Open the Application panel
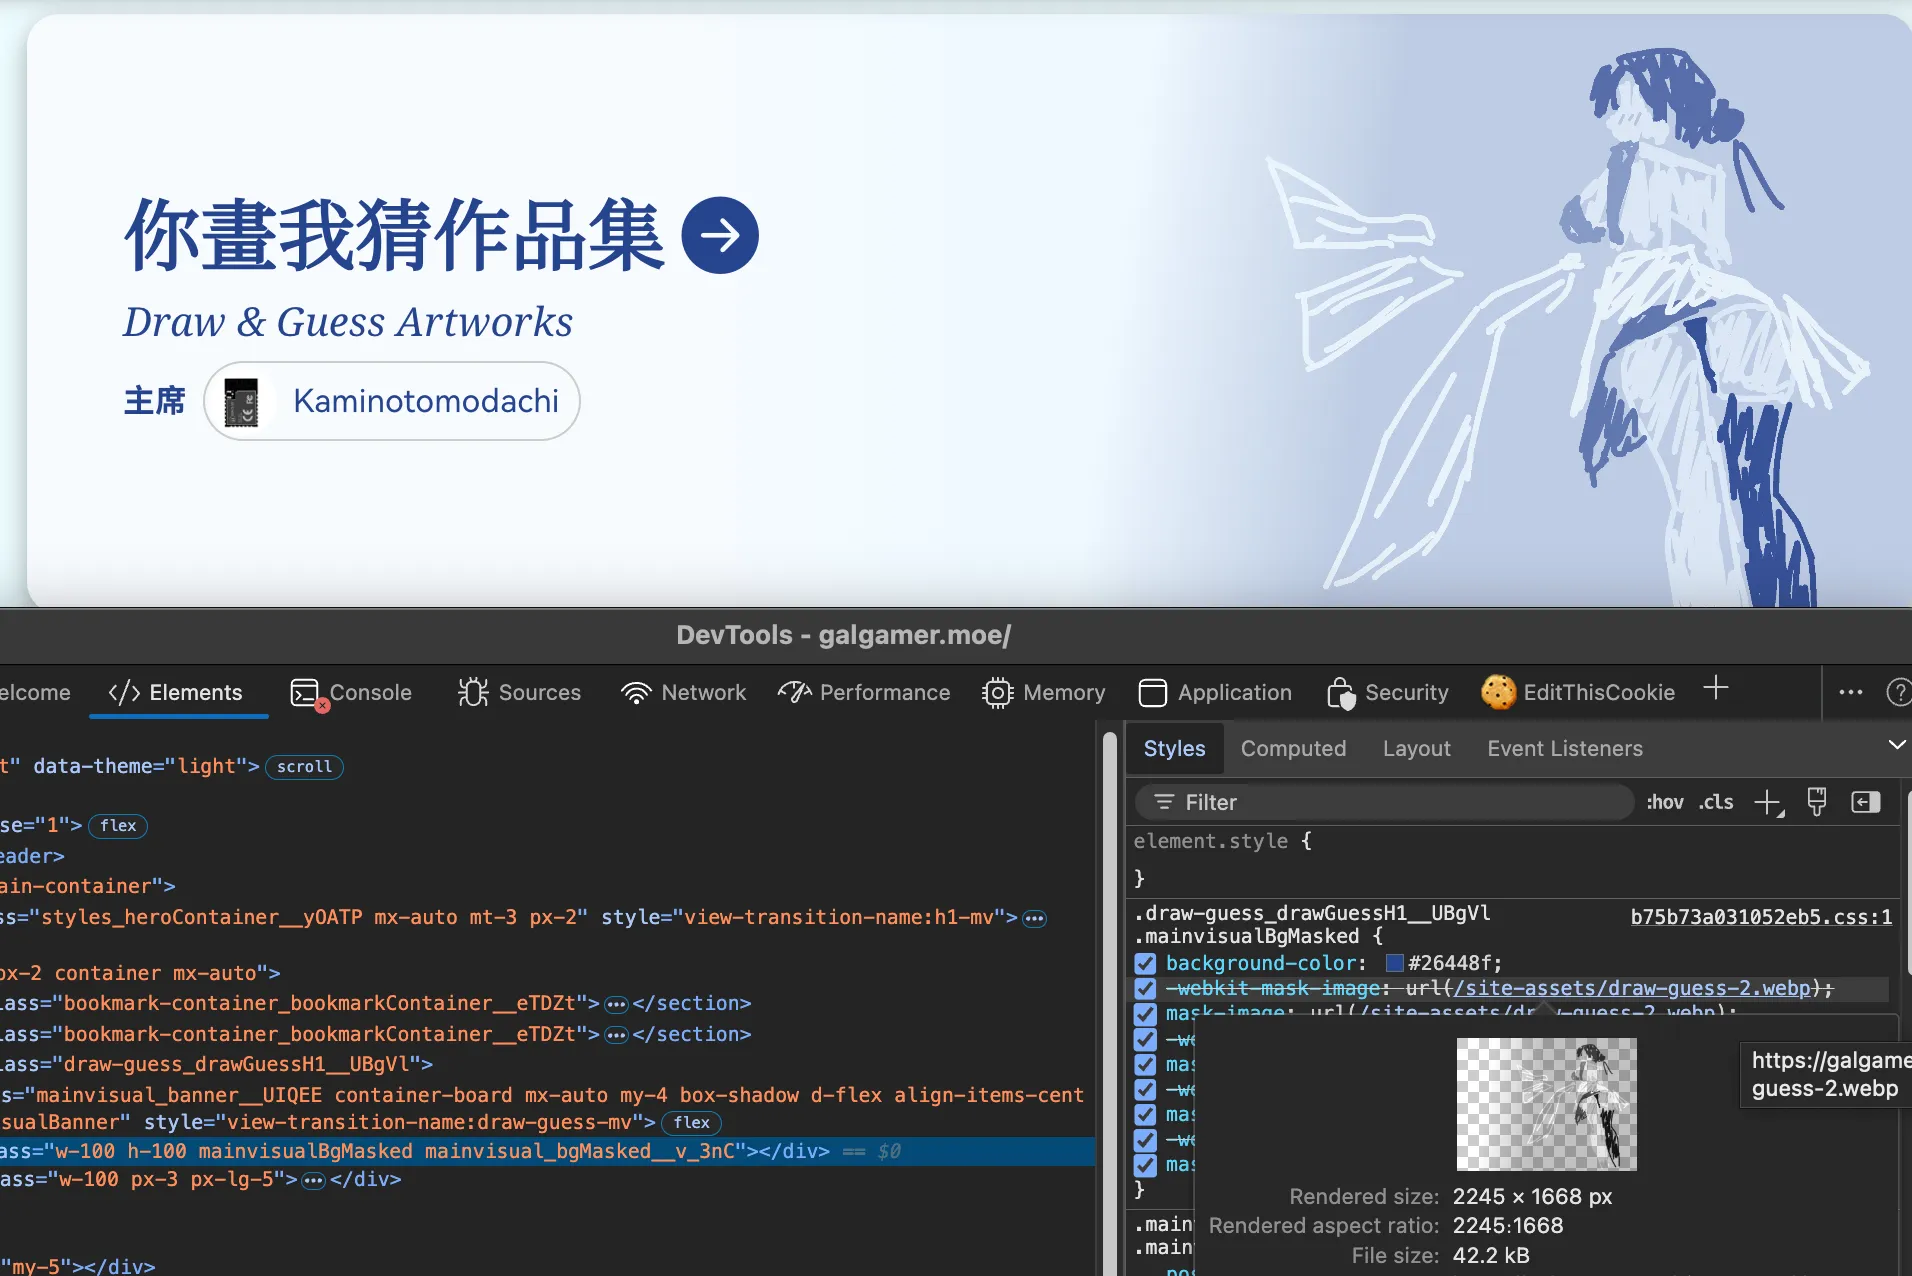This screenshot has width=1912, height=1276. [1216, 692]
